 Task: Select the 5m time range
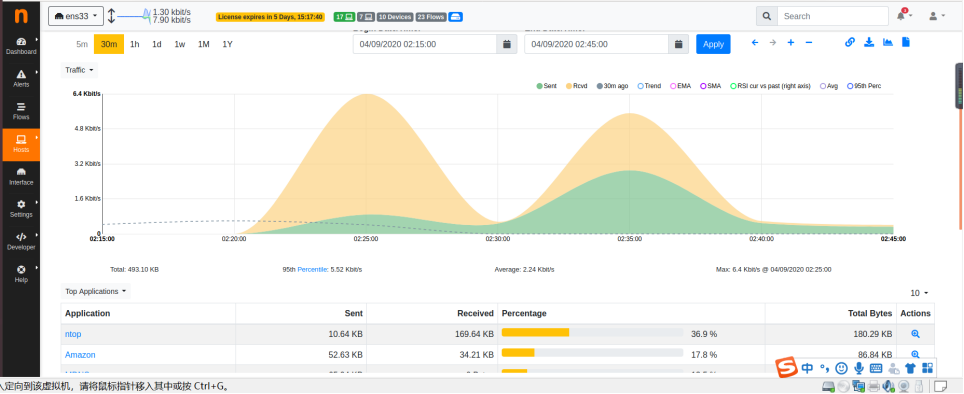[x=82, y=44]
